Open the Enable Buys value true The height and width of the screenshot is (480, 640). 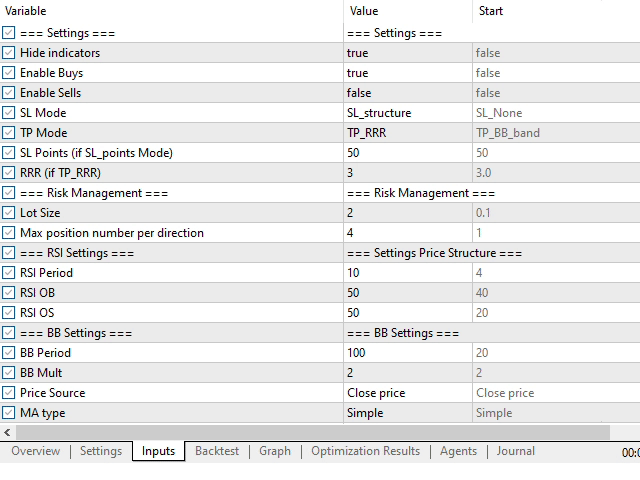408,73
